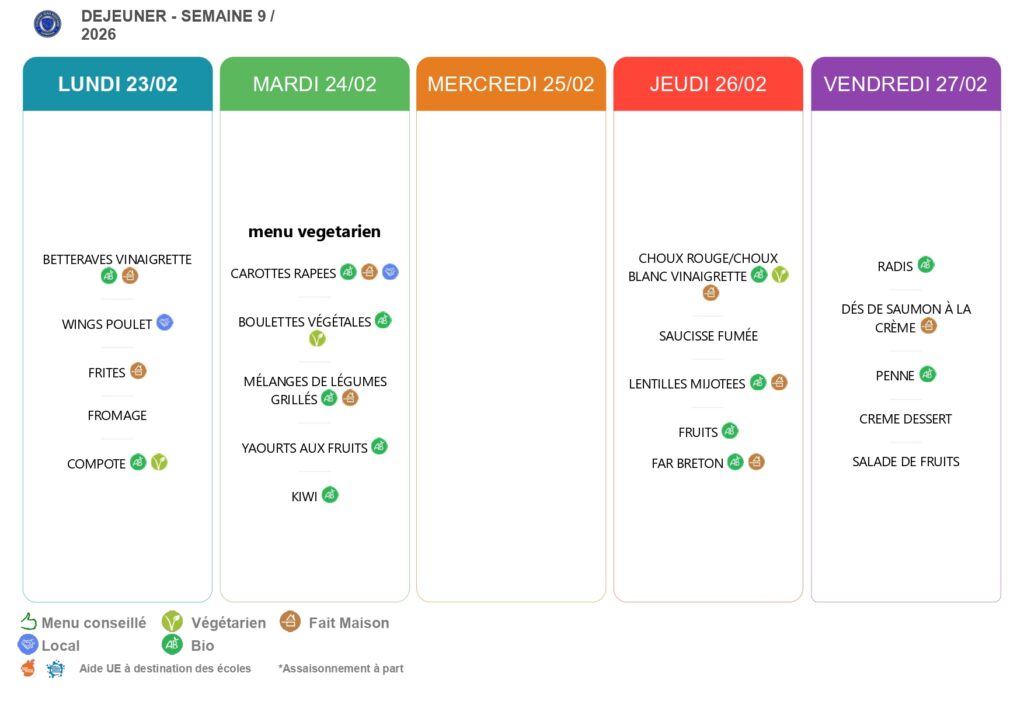1024x725 pixels.
Task: Click the Local icon next to CAROTTES RAPEES
Action: pos(390,271)
